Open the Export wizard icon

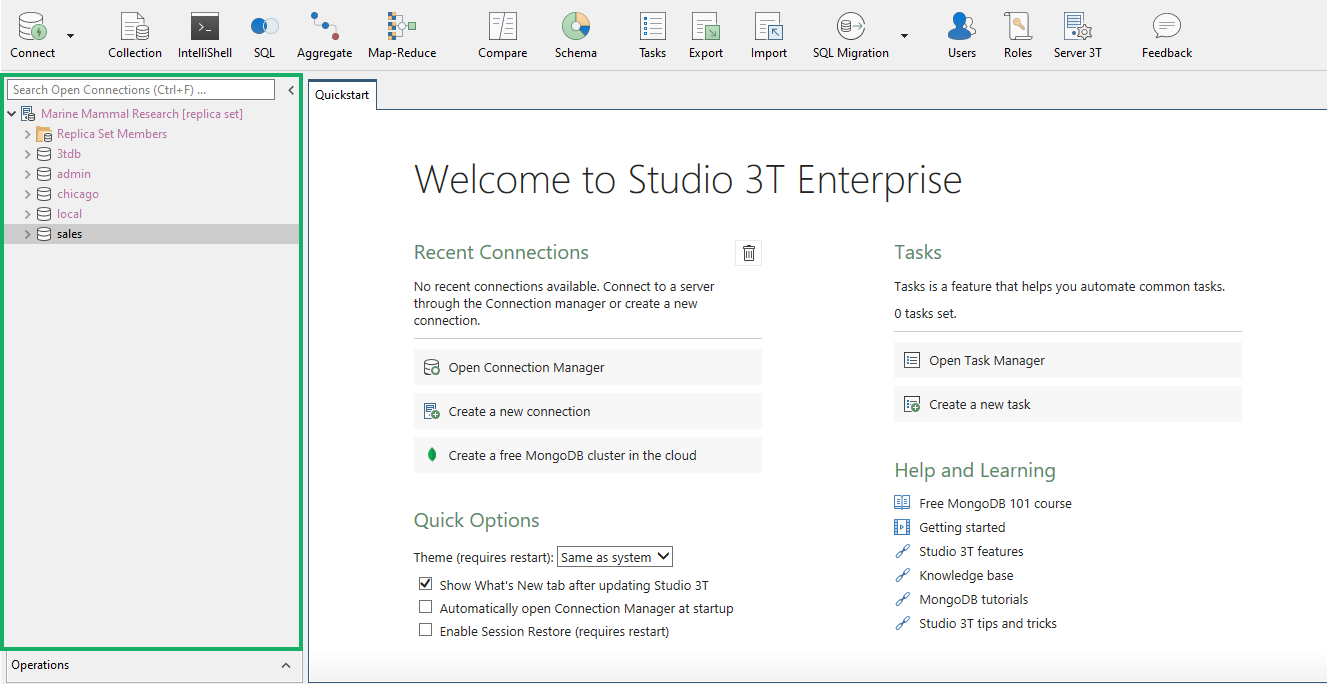click(x=705, y=35)
